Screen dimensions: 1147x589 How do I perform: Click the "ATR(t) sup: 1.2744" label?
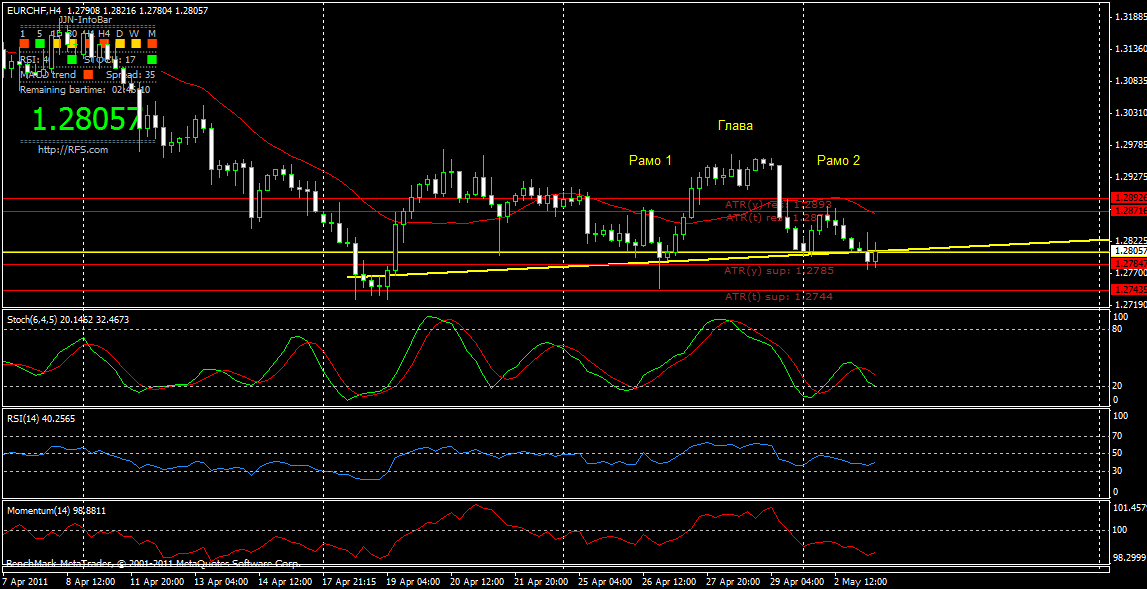point(779,296)
